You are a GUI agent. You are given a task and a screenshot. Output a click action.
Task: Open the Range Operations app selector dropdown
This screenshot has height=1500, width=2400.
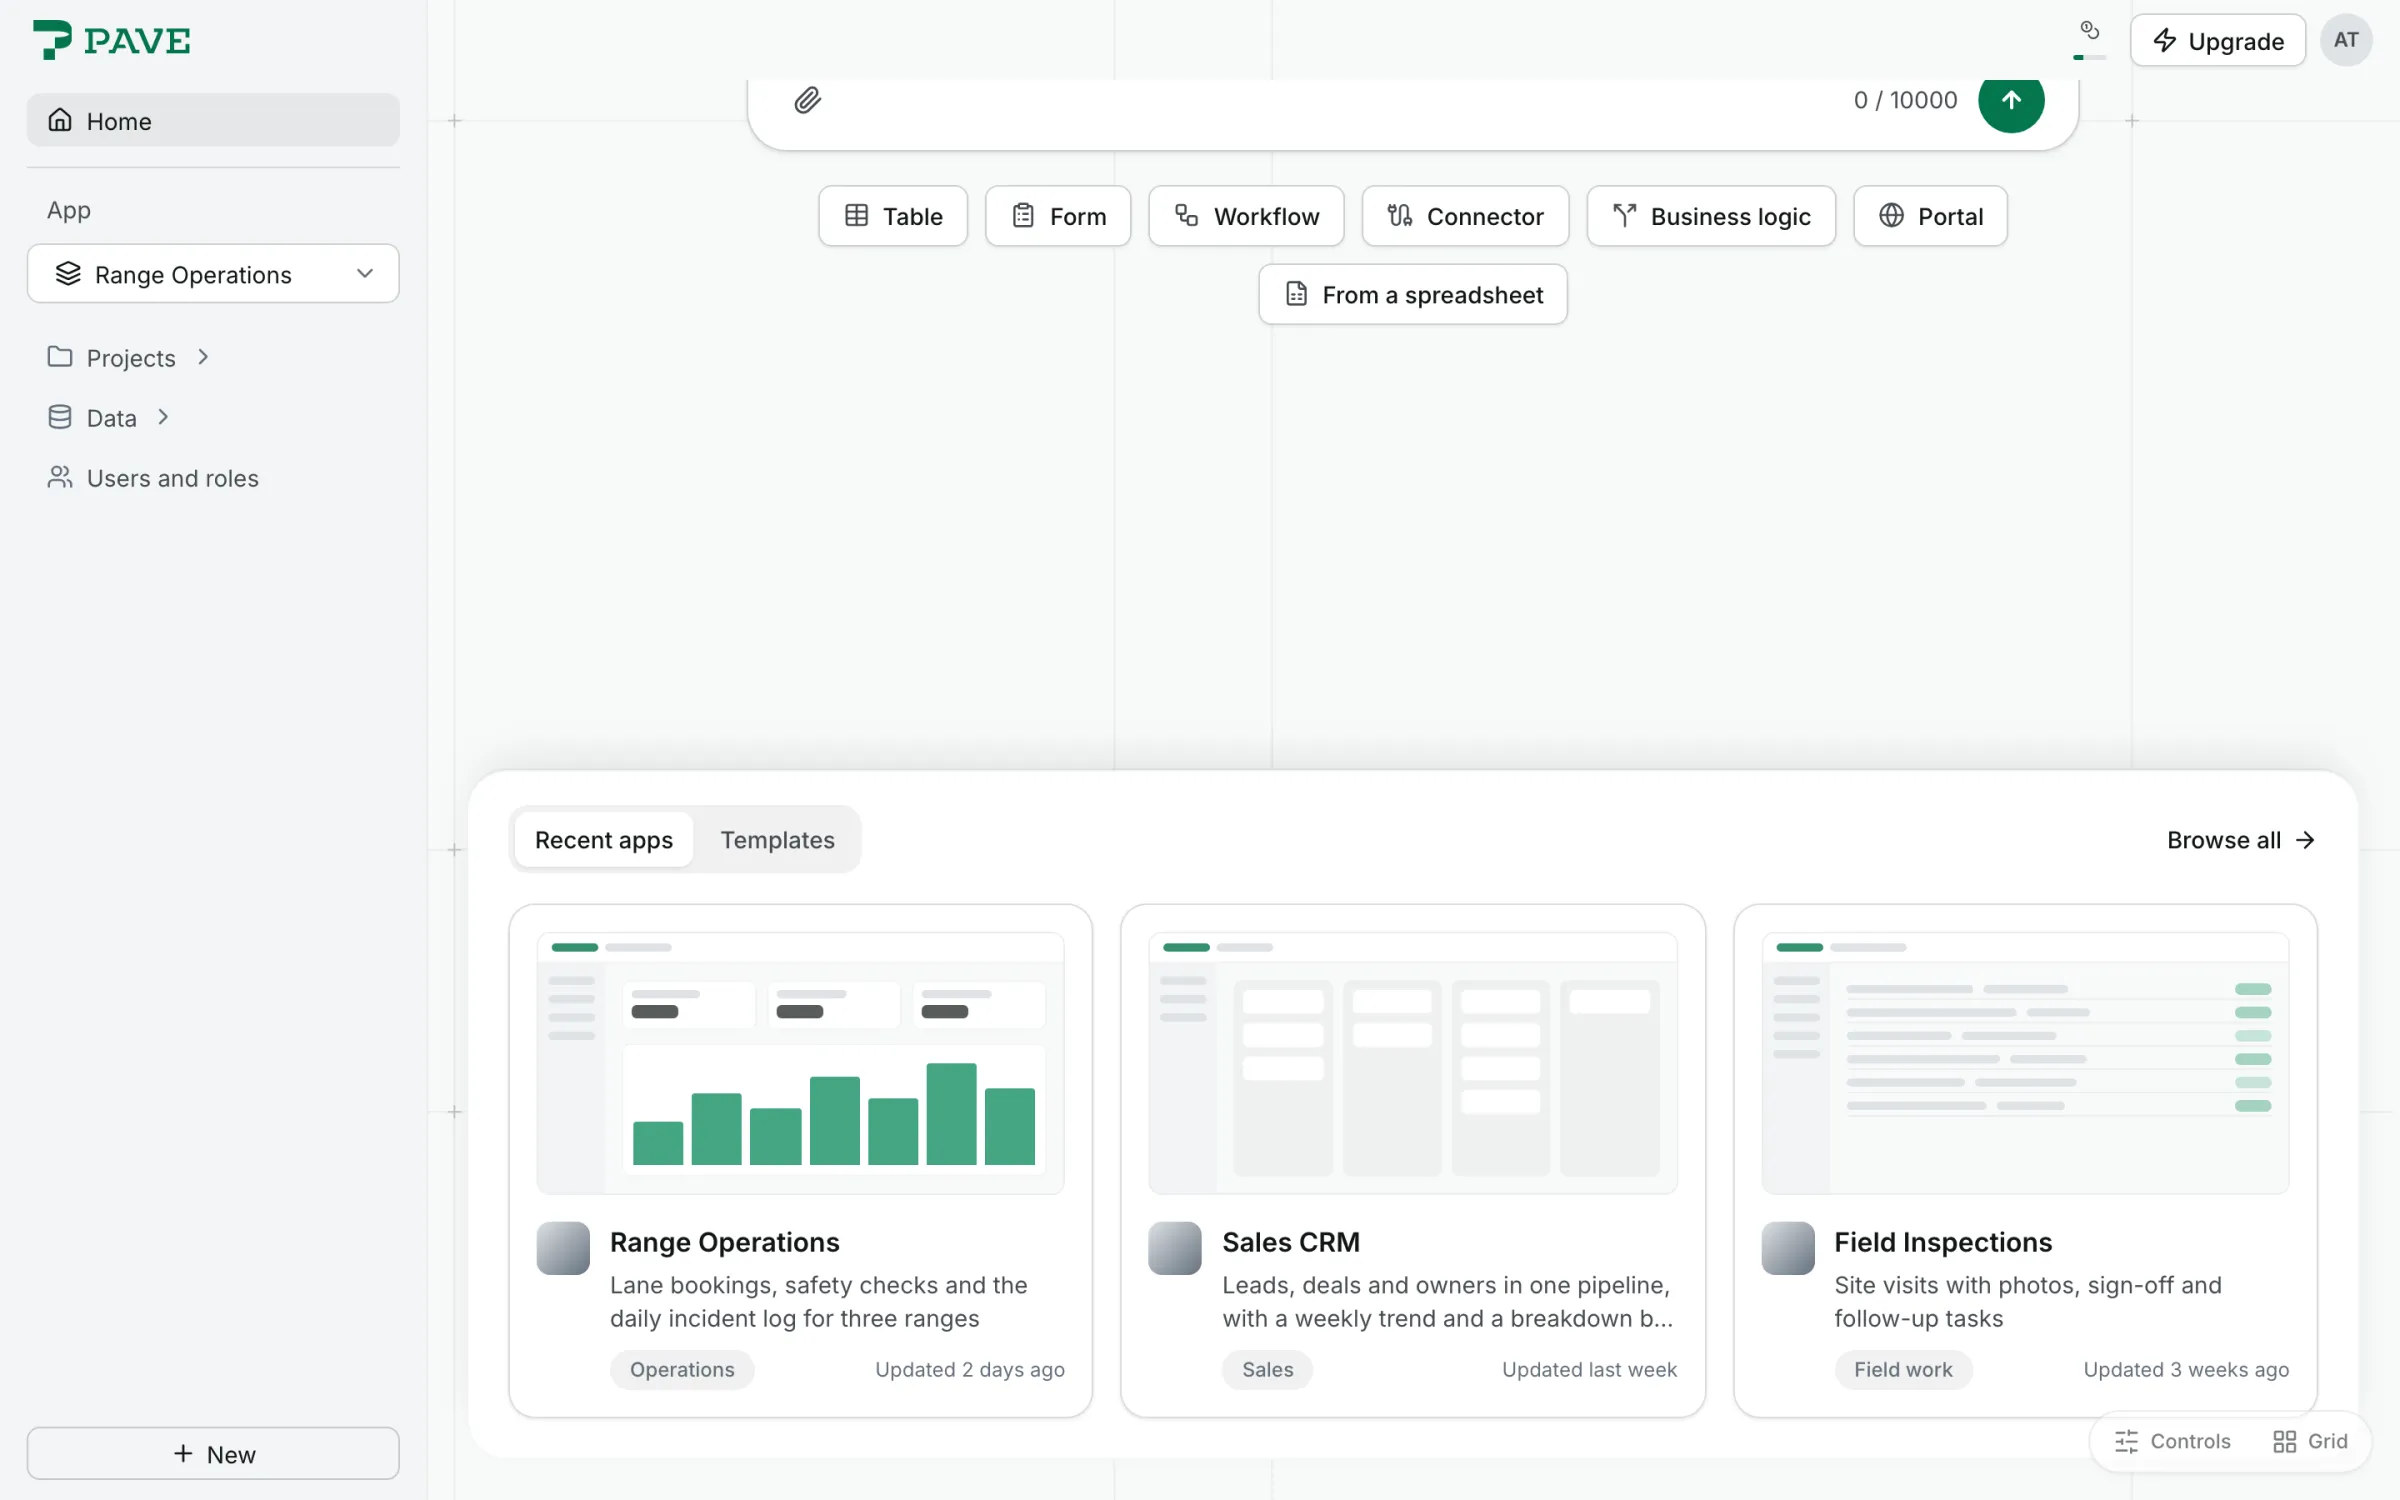click(x=213, y=274)
